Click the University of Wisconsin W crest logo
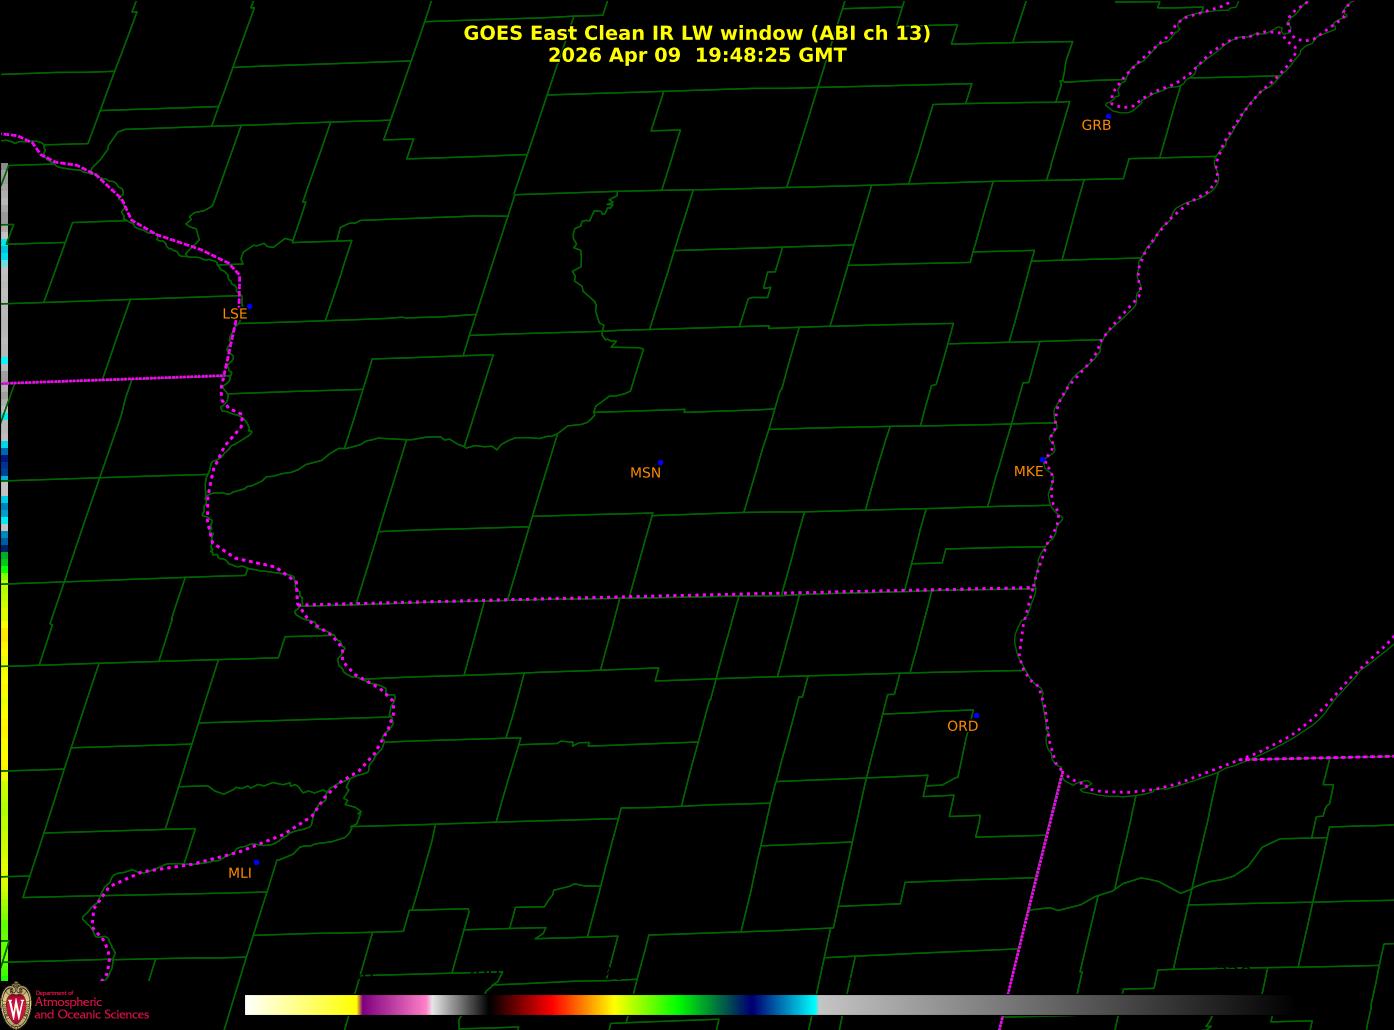 pyautogui.click(x=15, y=1004)
